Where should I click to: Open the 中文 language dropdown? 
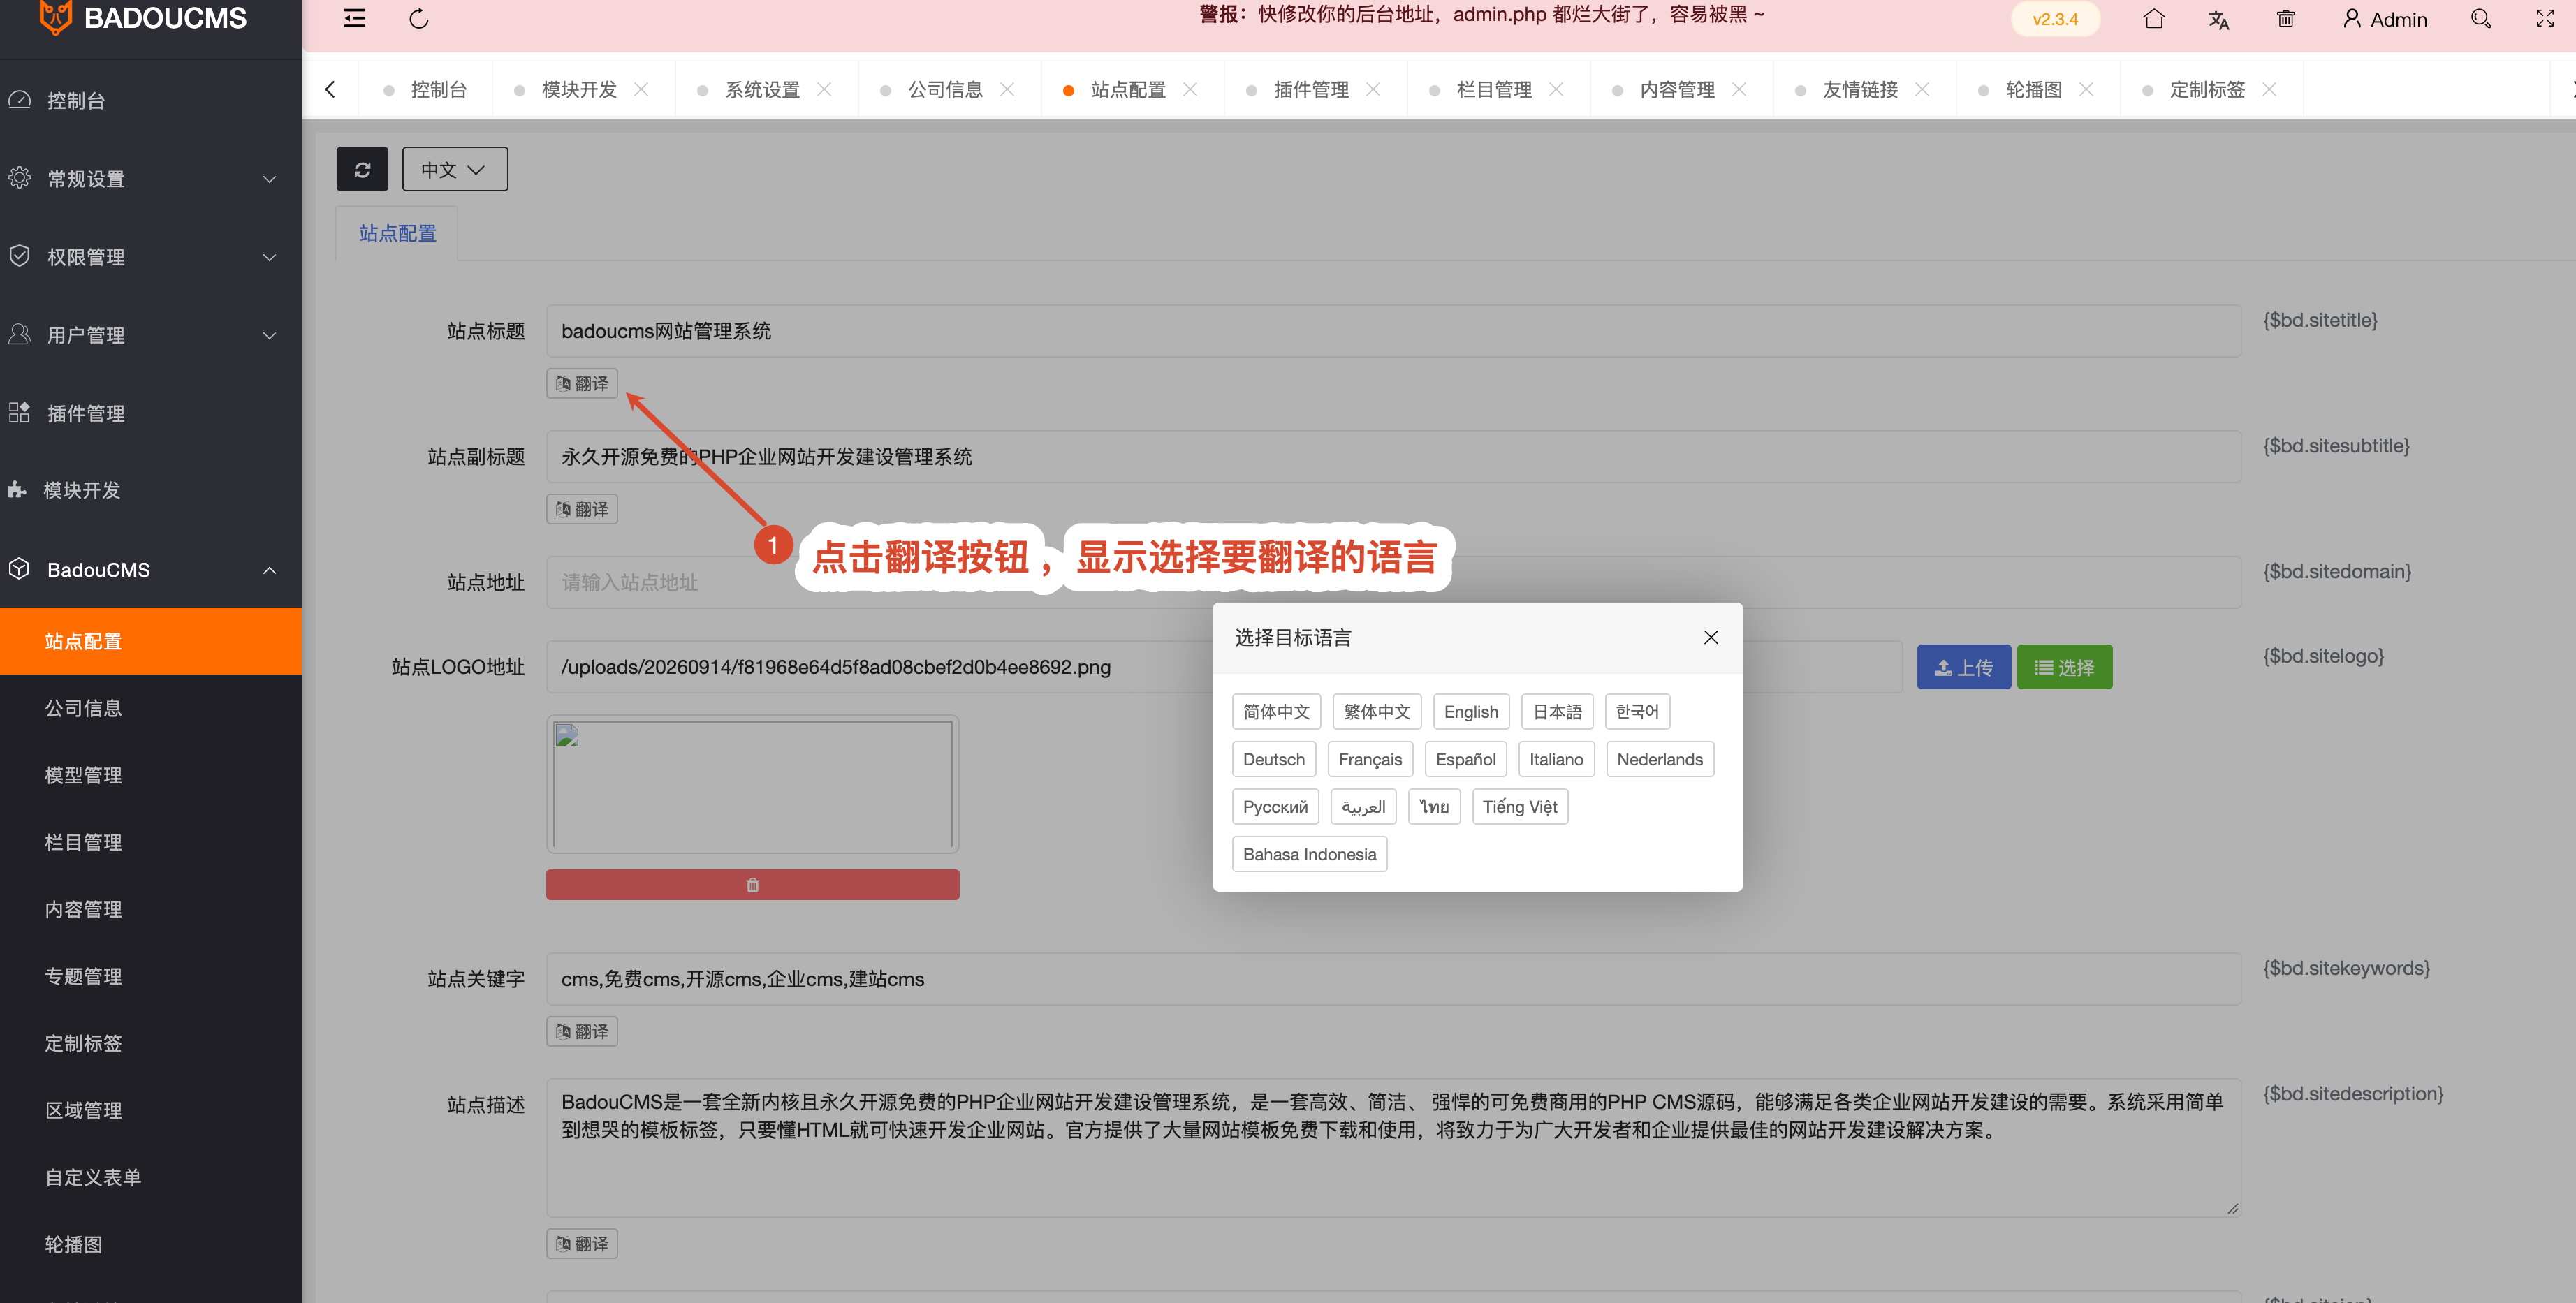point(455,169)
